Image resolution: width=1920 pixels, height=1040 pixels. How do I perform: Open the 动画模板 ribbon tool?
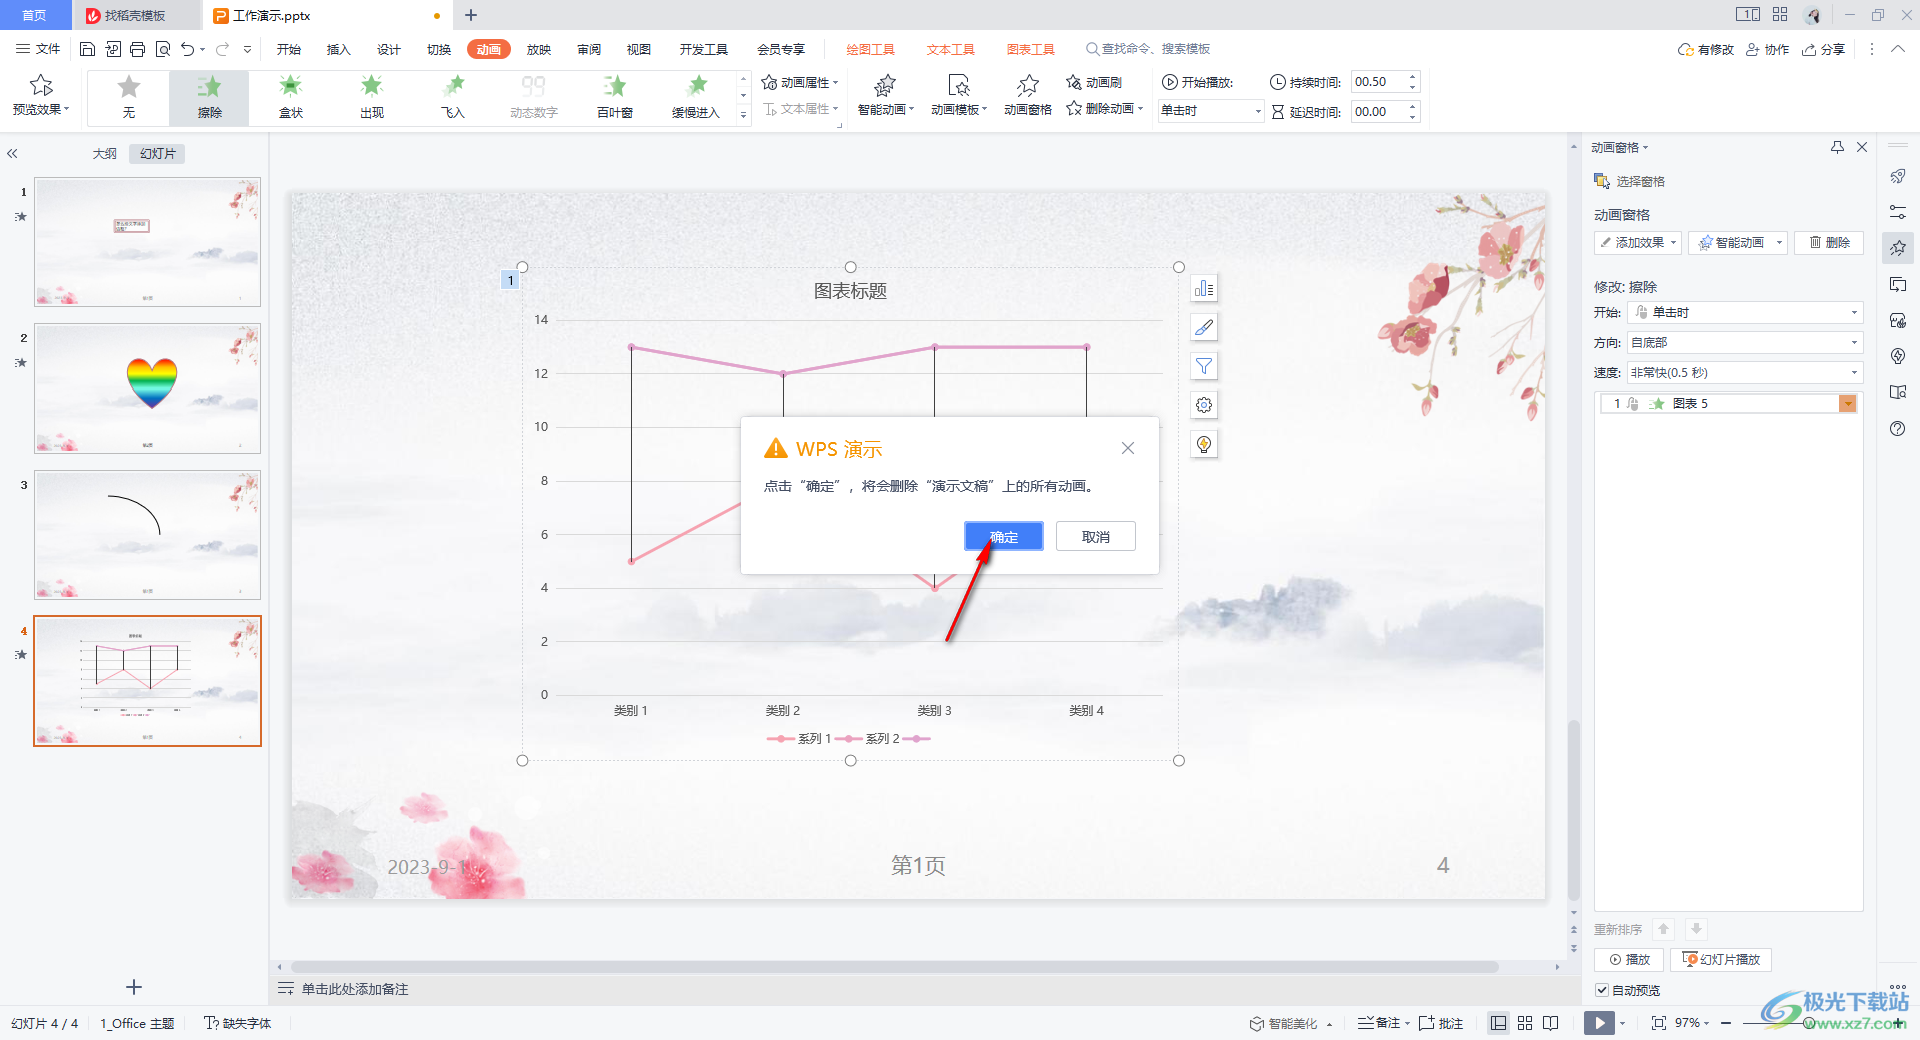pyautogui.click(x=959, y=96)
